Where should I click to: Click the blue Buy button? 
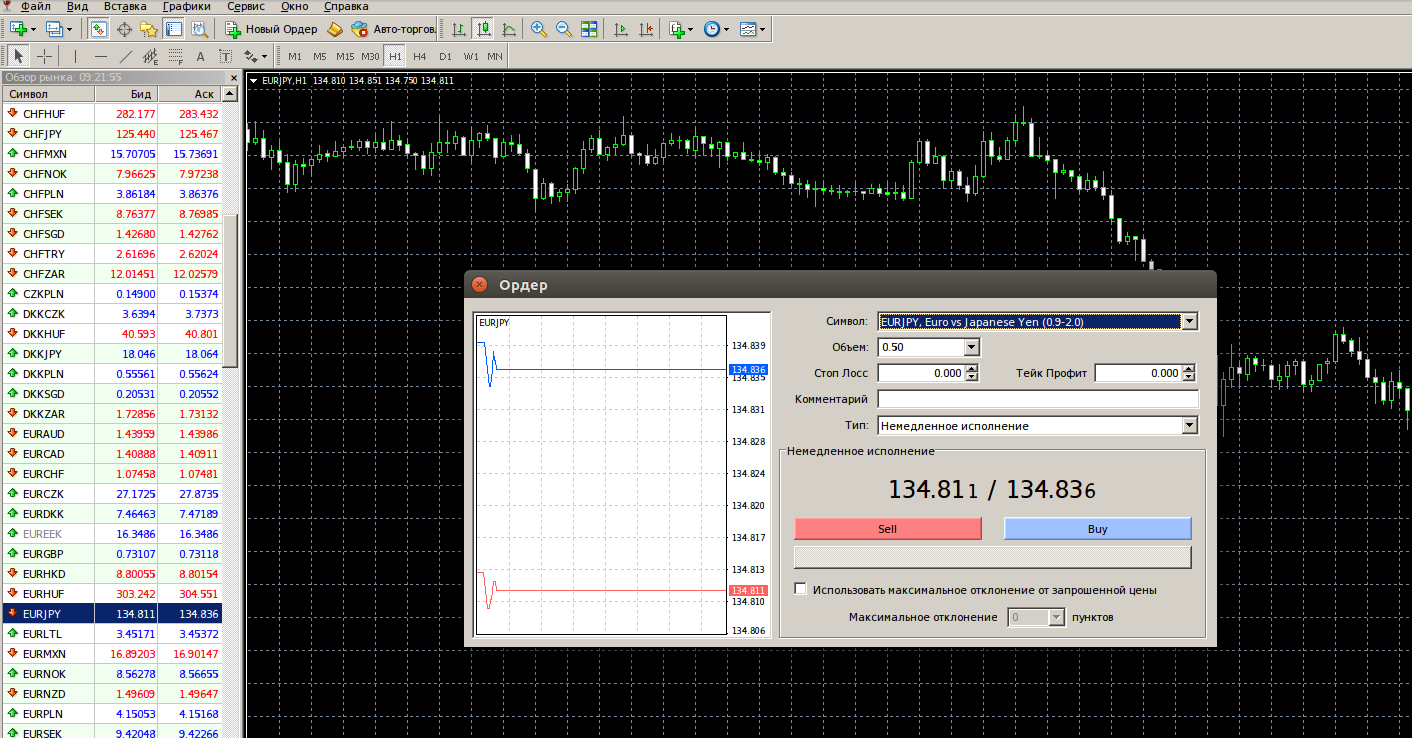click(1098, 529)
